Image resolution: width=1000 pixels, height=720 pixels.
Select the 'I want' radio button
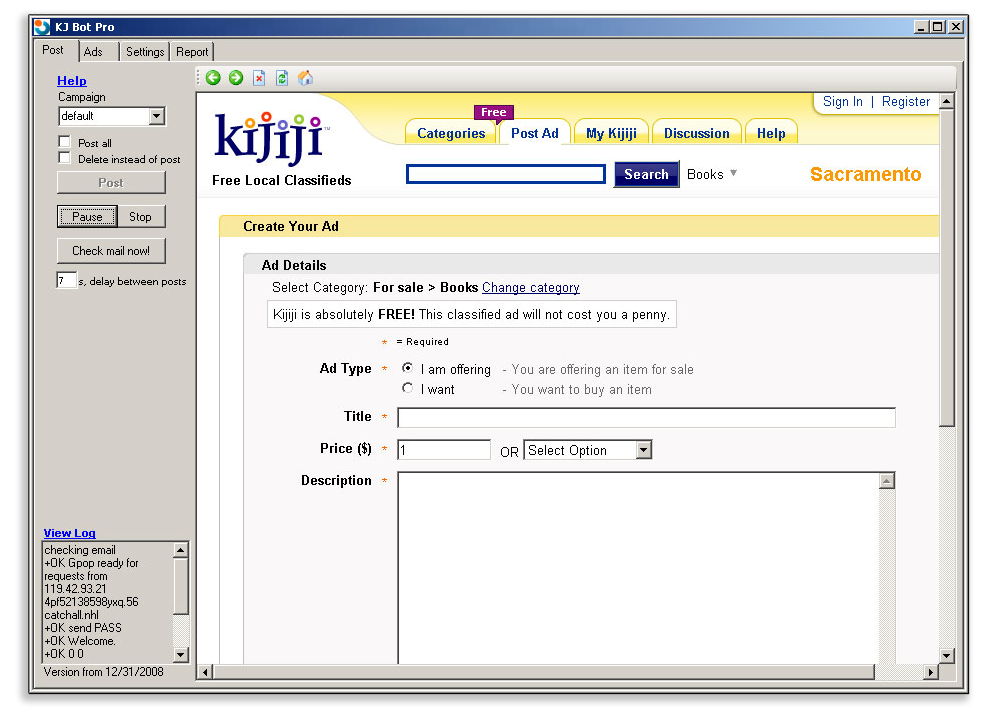408,388
